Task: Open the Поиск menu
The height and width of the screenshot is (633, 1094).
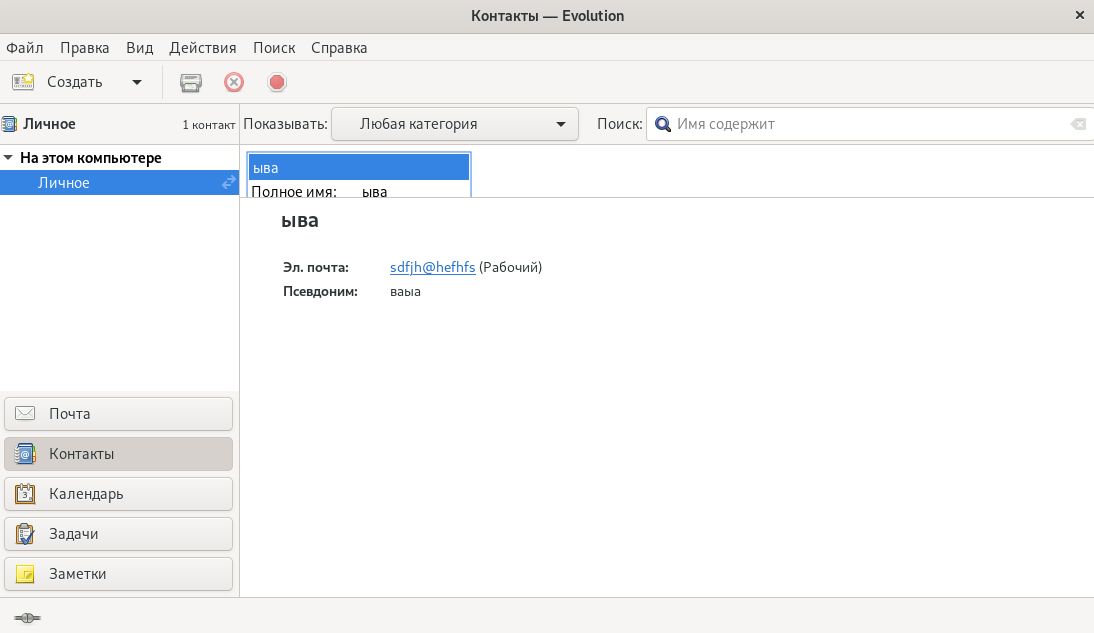Action: 274,47
